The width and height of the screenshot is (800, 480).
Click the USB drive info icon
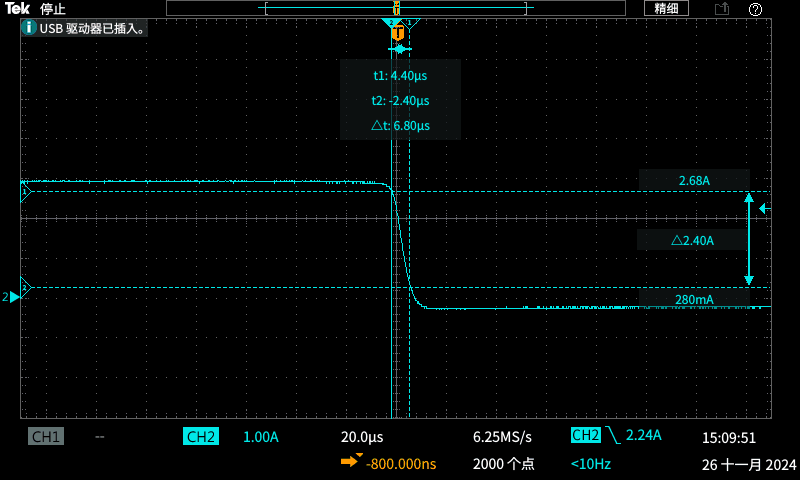coord(29,28)
